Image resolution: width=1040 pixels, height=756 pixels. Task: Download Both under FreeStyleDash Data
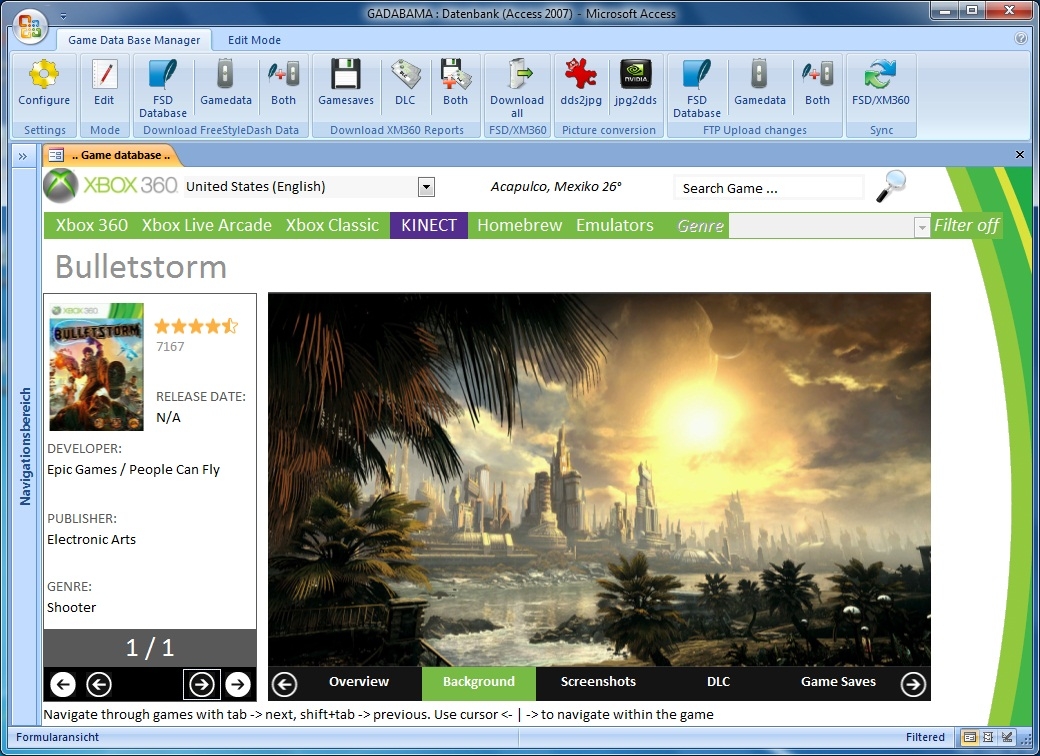click(283, 83)
